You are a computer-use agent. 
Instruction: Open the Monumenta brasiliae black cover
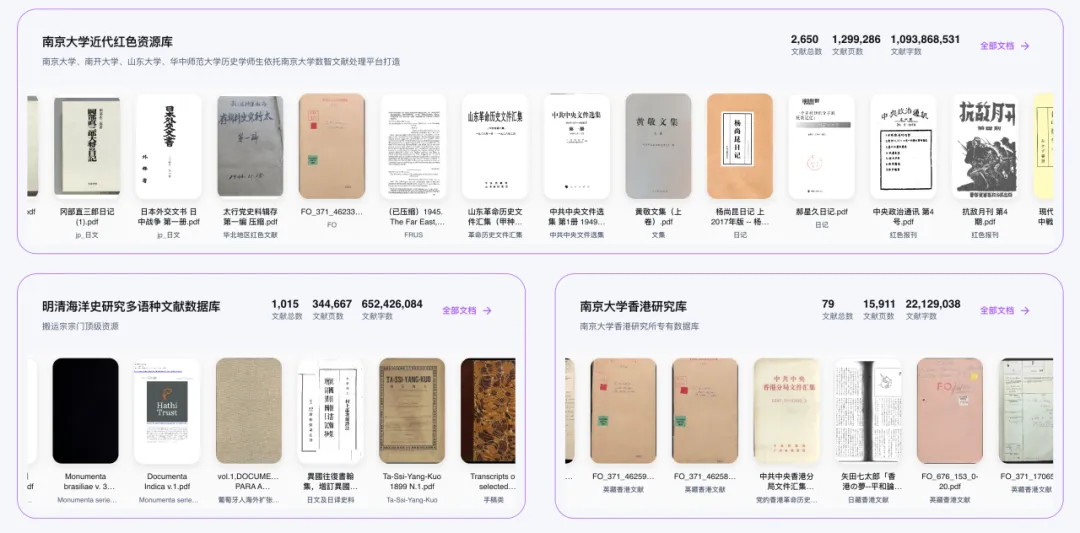coord(85,411)
